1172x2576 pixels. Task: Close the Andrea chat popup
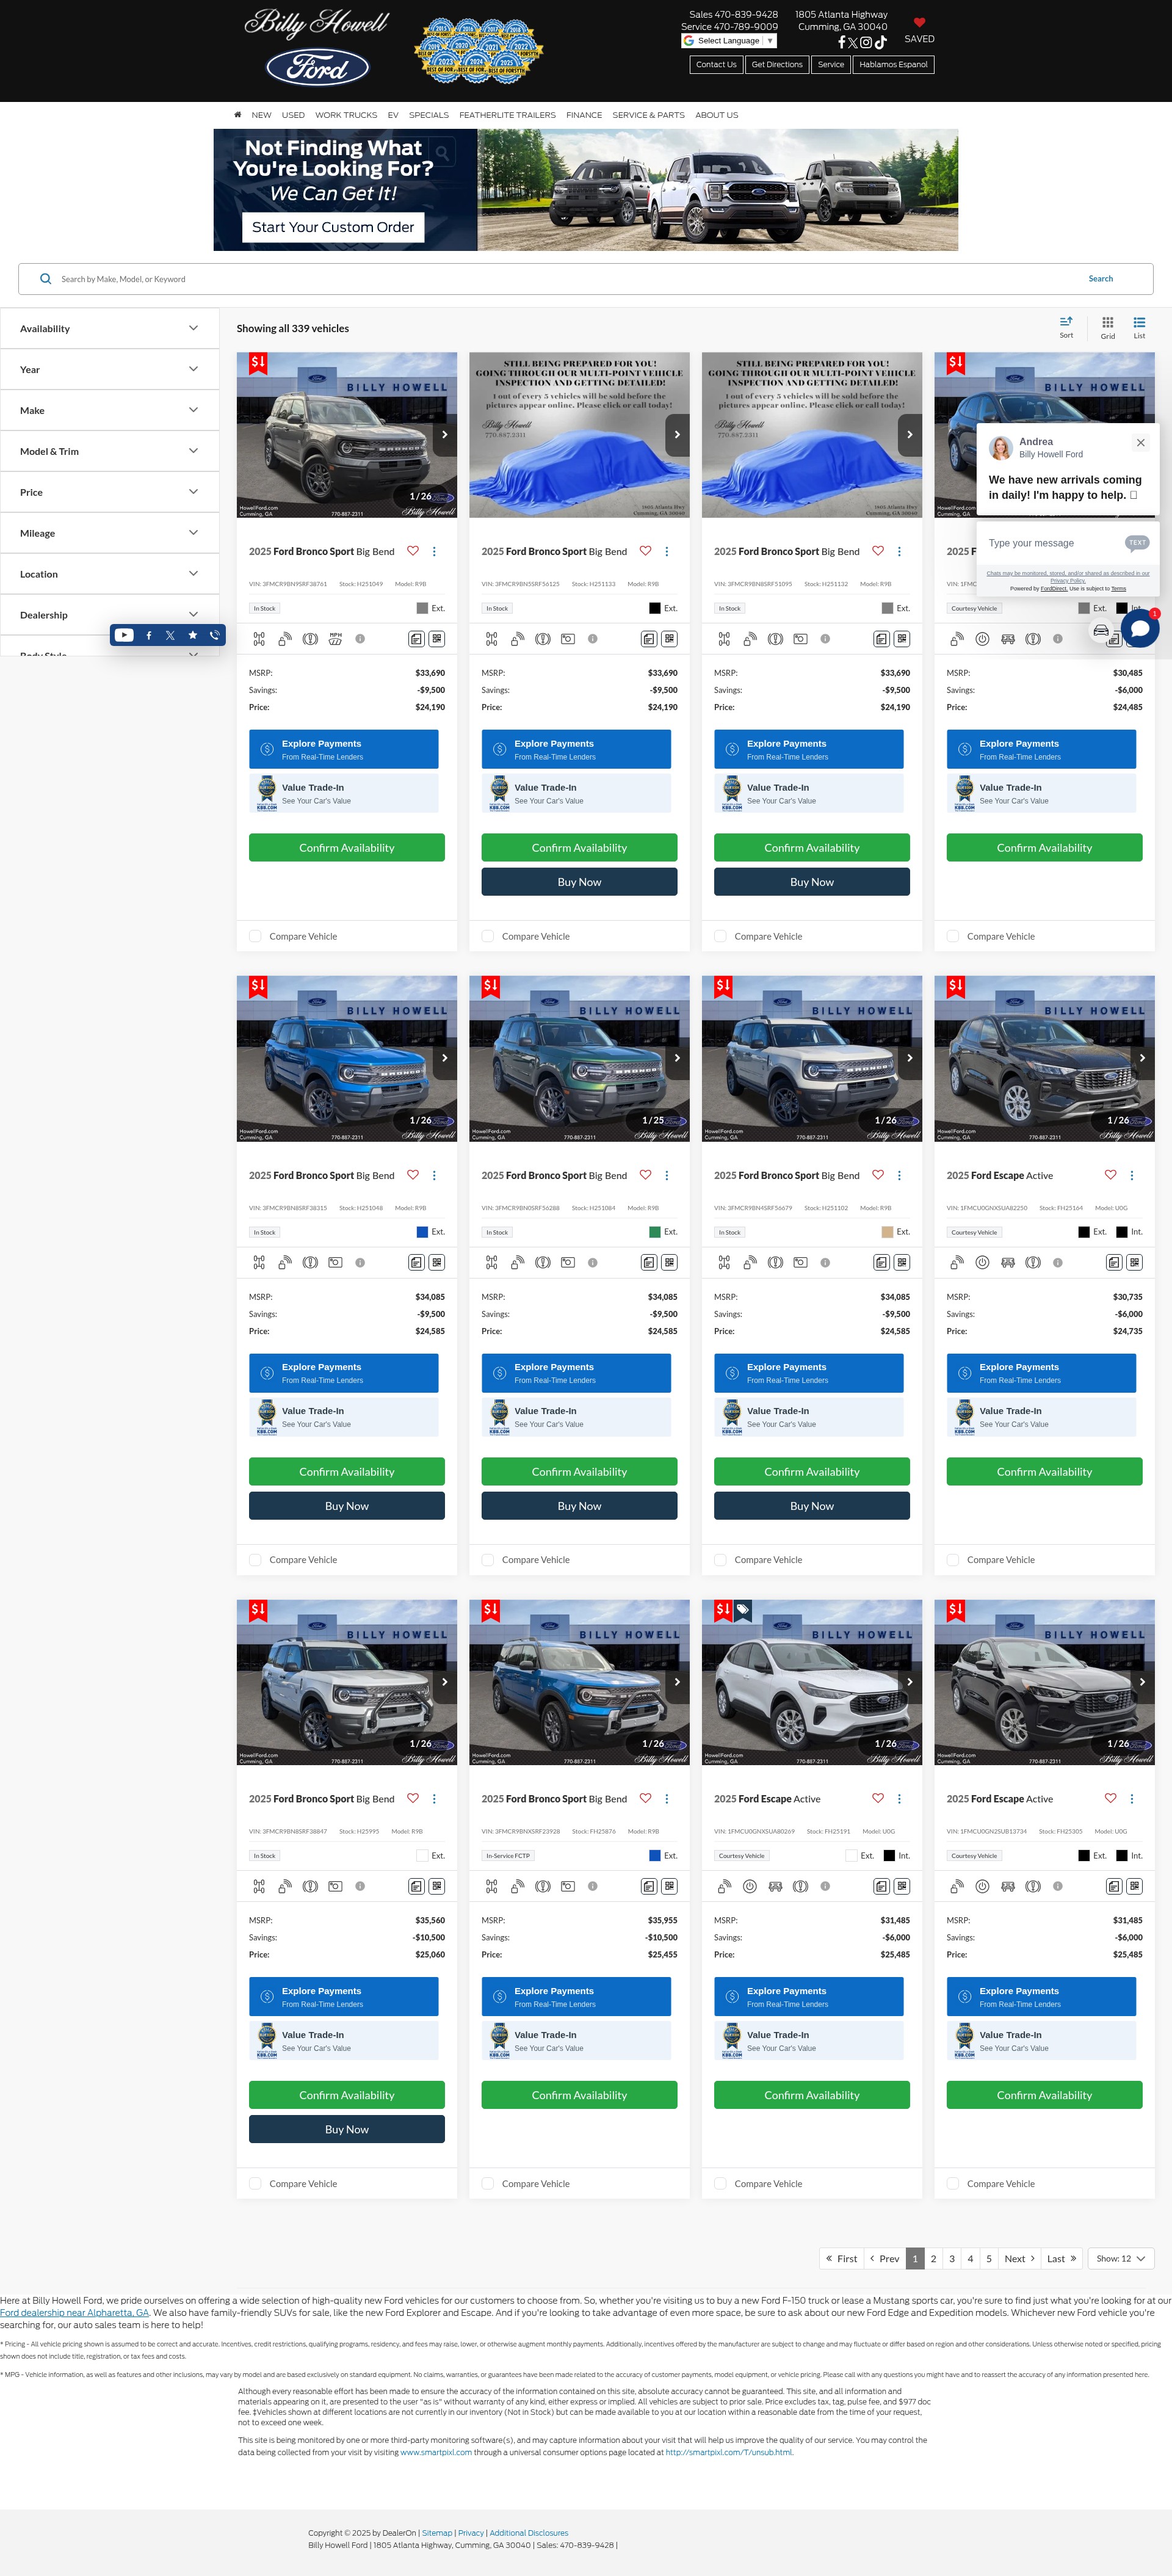[x=1140, y=442]
